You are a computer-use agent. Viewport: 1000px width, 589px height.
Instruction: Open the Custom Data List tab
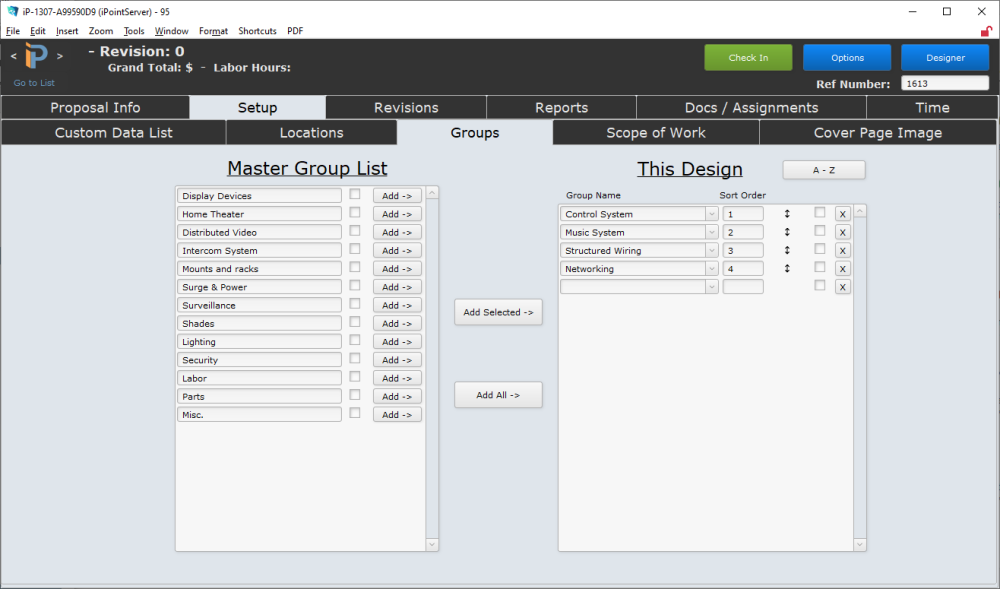(x=114, y=133)
